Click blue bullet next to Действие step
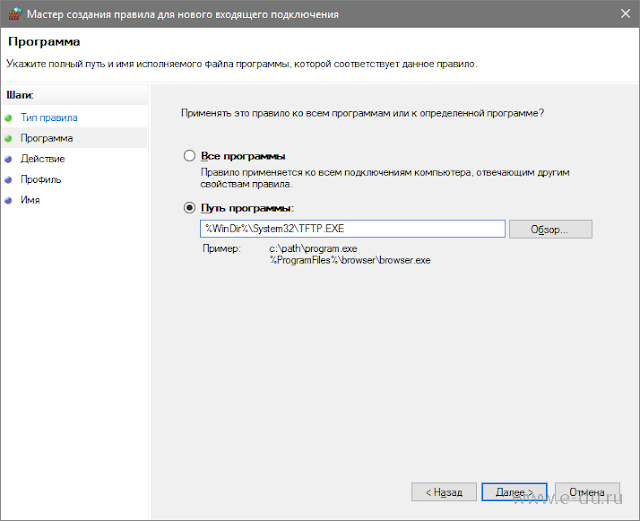 8,159
